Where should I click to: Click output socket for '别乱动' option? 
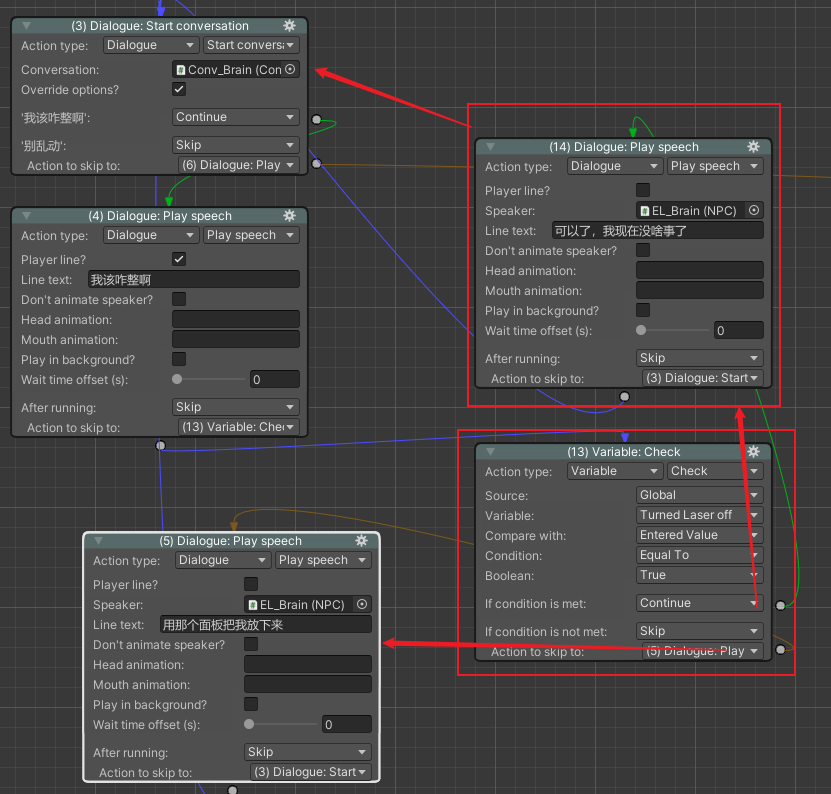click(316, 163)
